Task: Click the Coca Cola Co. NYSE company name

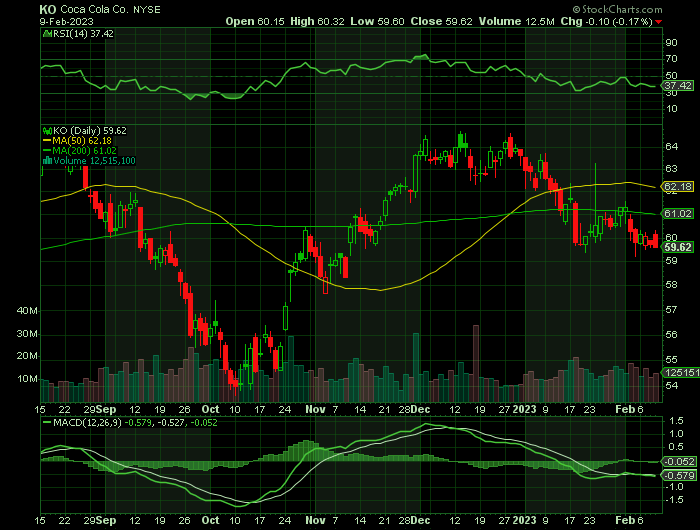Action: pos(110,9)
